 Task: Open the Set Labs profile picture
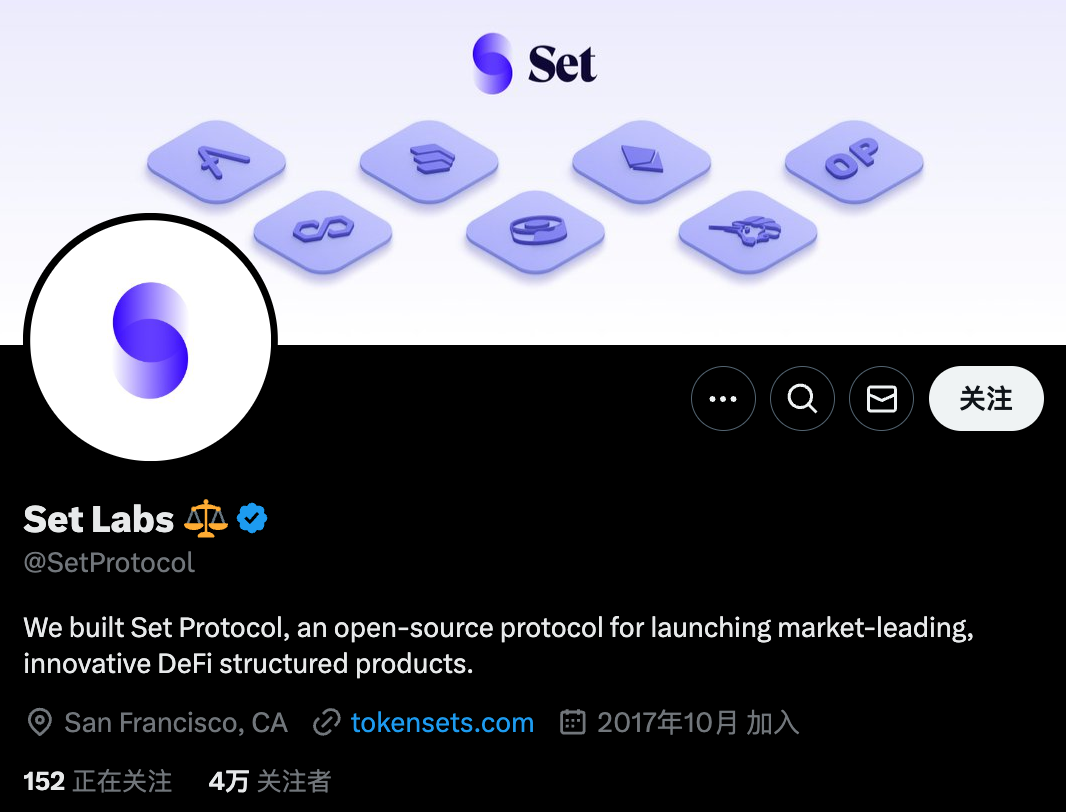(150, 340)
